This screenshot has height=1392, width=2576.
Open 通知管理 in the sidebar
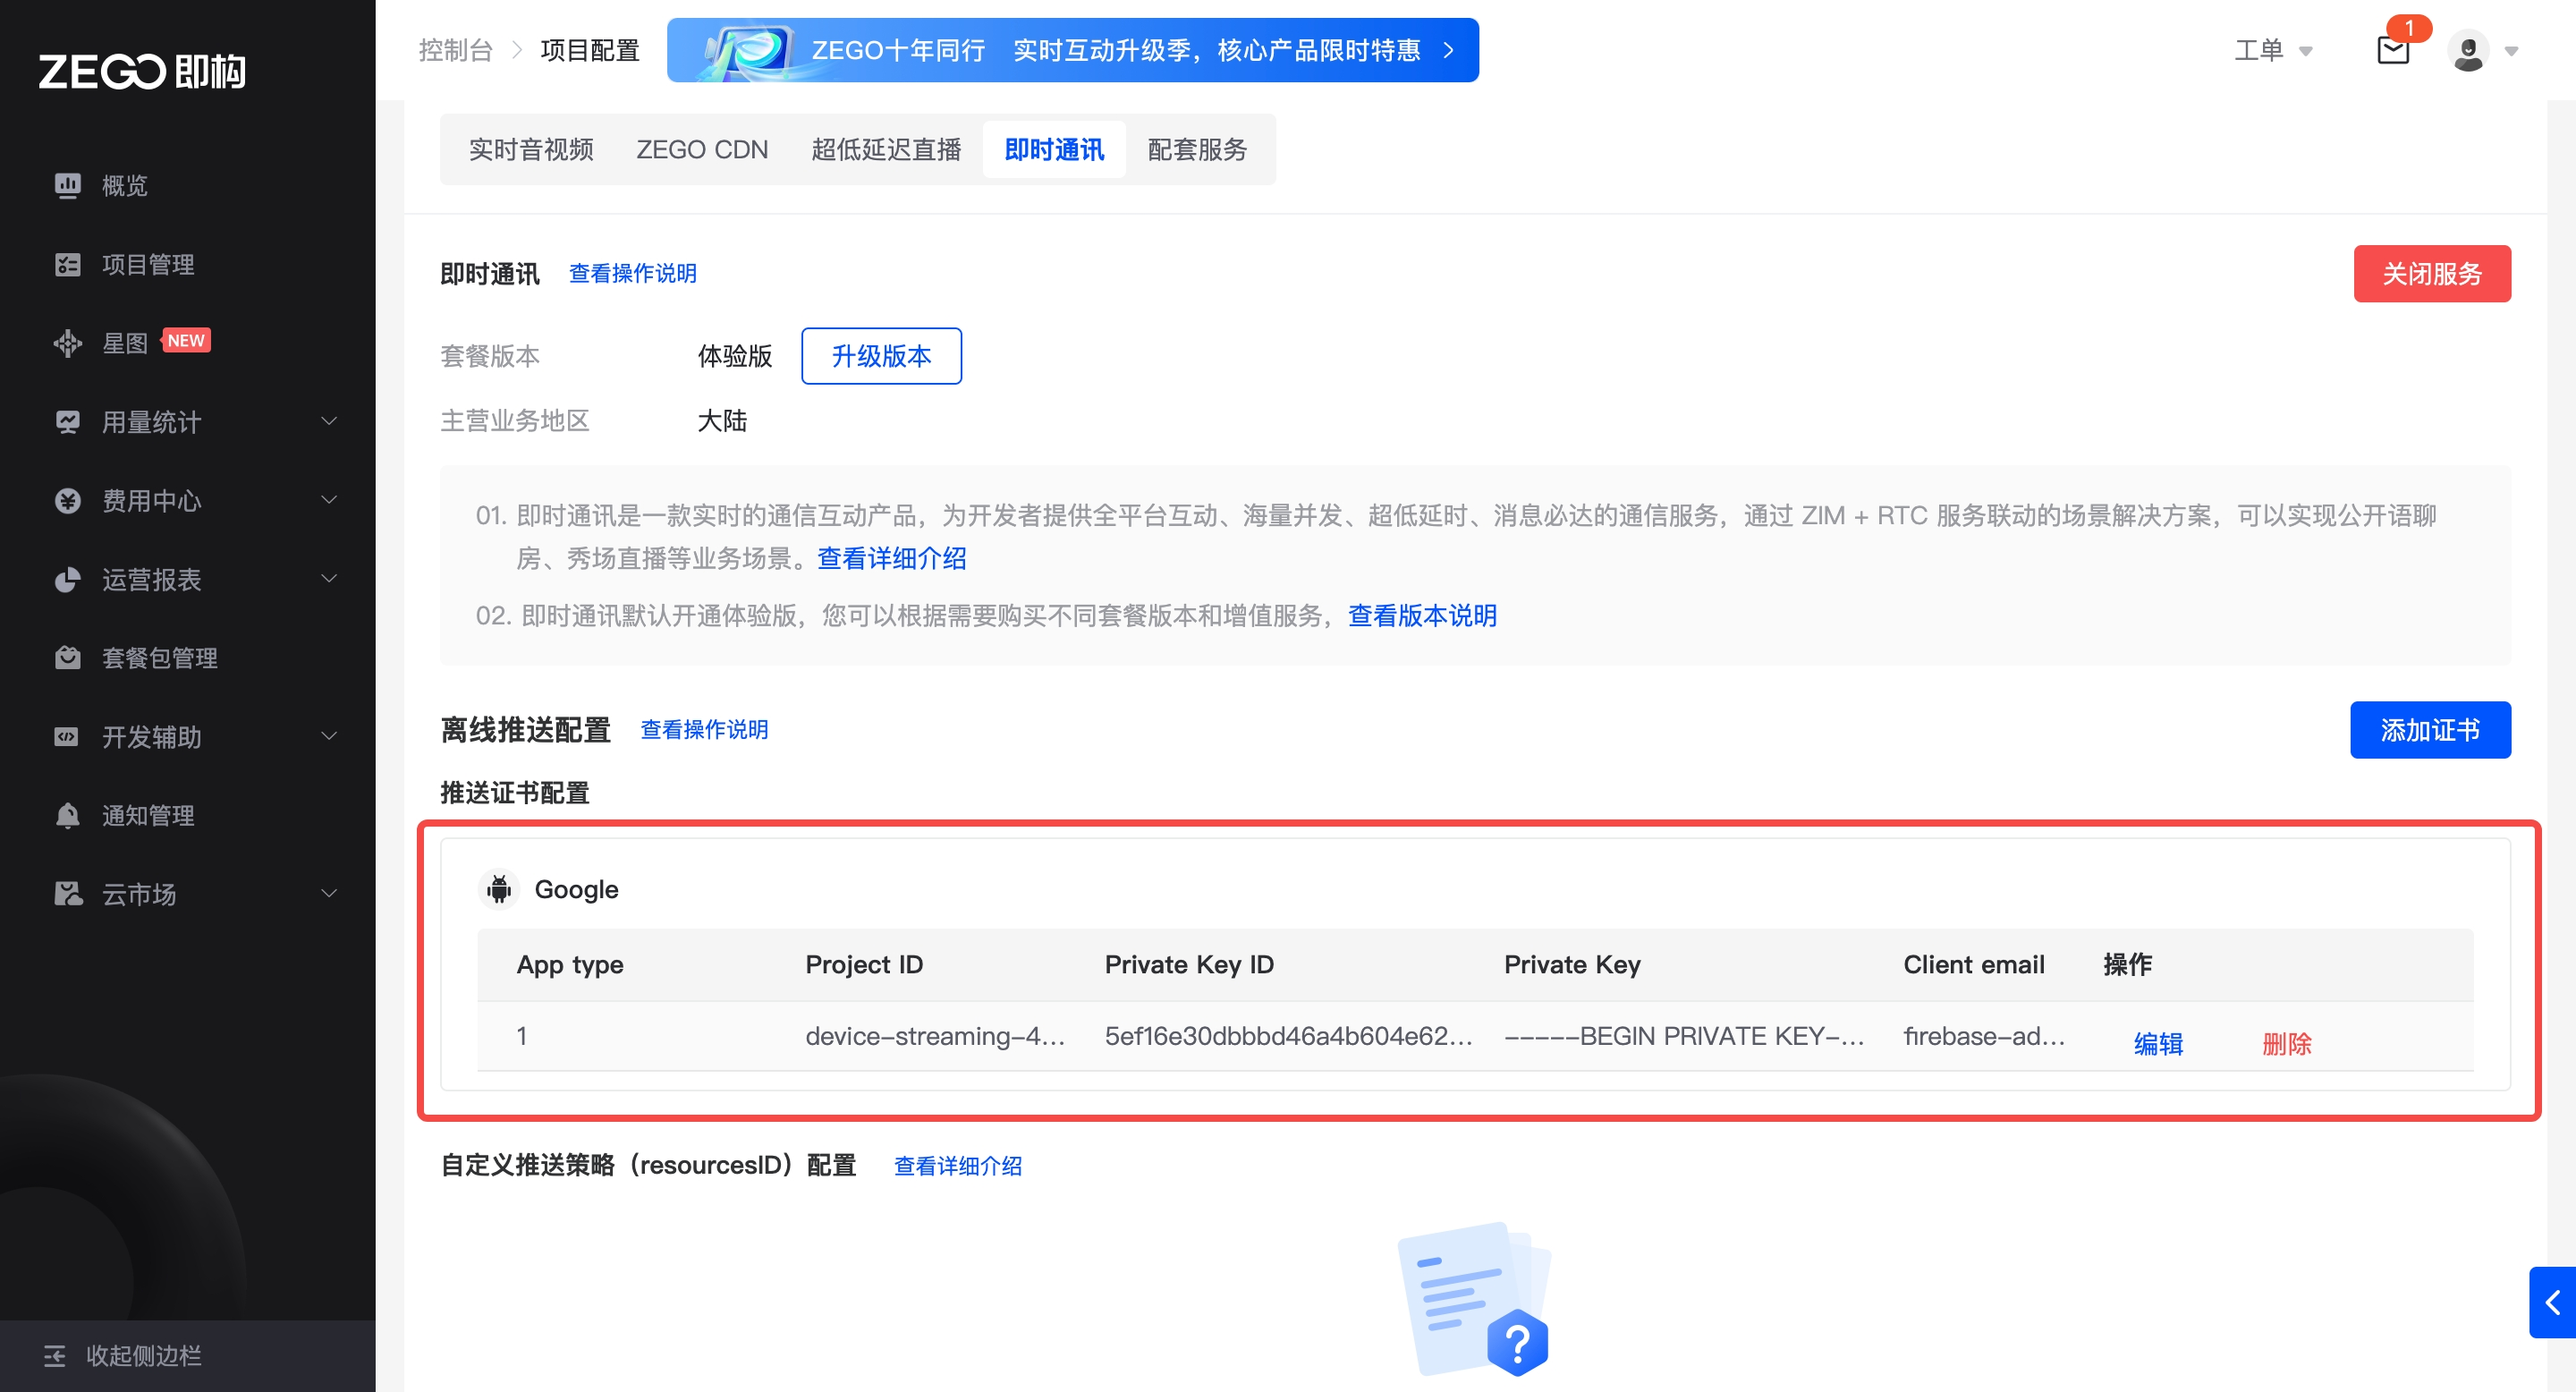148,816
